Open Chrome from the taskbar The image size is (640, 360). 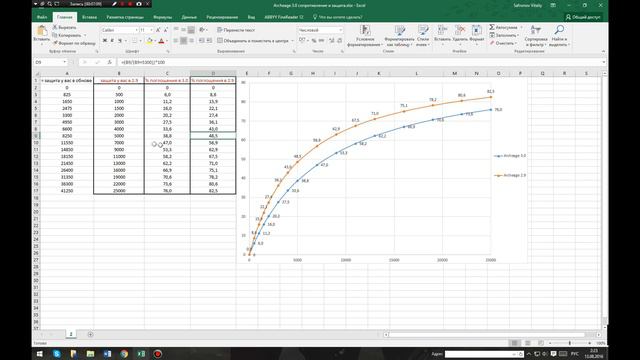124,354
